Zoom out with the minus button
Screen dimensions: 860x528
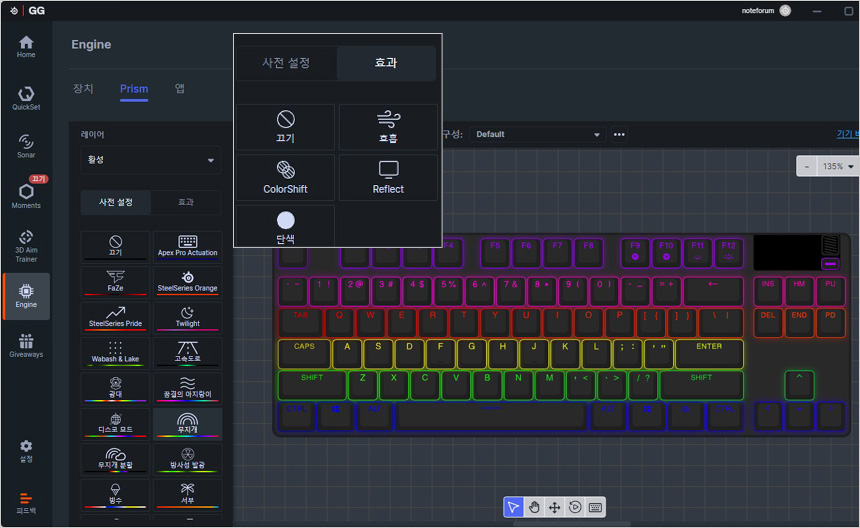pyautogui.click(x=807, y=166)
